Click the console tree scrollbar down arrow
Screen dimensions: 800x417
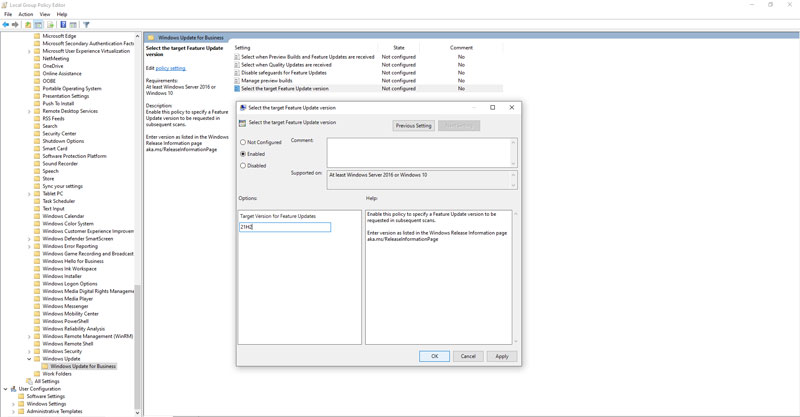click(x=137, y=412)
